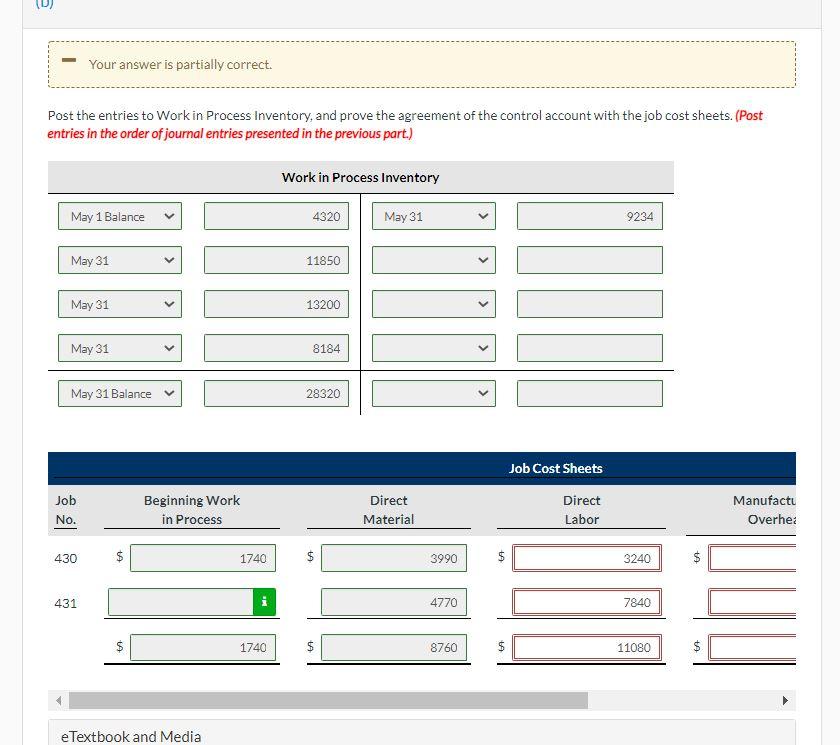
Task: Click the empty credit amount field in the balance row
Action: [x=590, y=393]
